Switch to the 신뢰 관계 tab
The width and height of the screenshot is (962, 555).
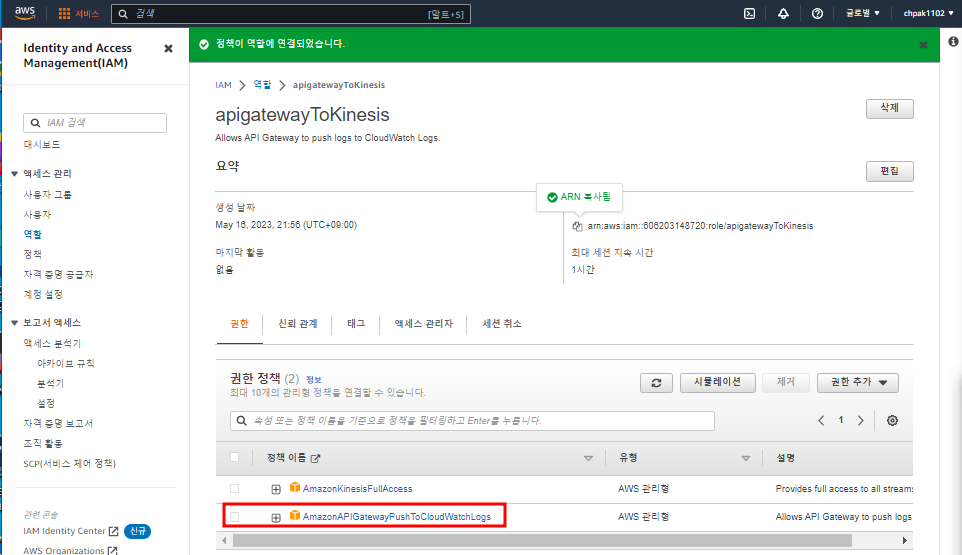point(298,324)
